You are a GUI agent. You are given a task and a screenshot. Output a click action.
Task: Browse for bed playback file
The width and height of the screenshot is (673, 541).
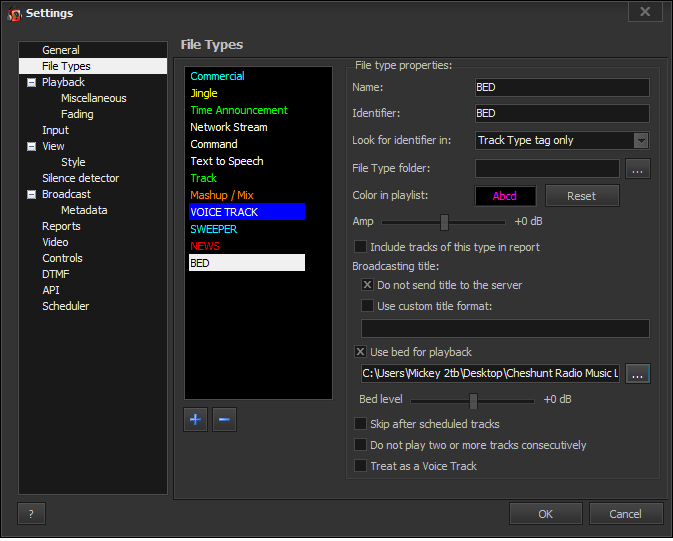point(637,375)
